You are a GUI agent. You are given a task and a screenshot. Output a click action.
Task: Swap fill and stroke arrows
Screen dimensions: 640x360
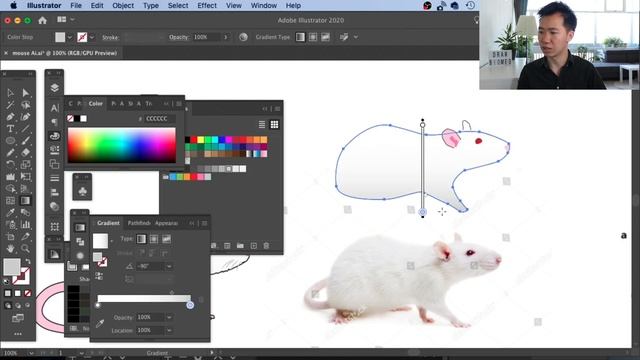(x=28, y=261)
